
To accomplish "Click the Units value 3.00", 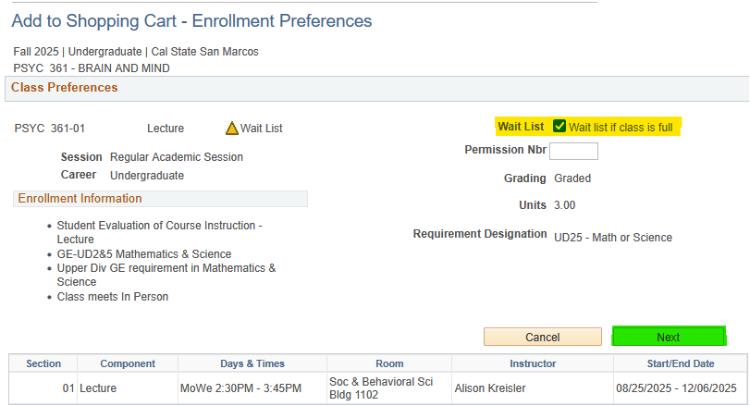I will click(564, 205).
